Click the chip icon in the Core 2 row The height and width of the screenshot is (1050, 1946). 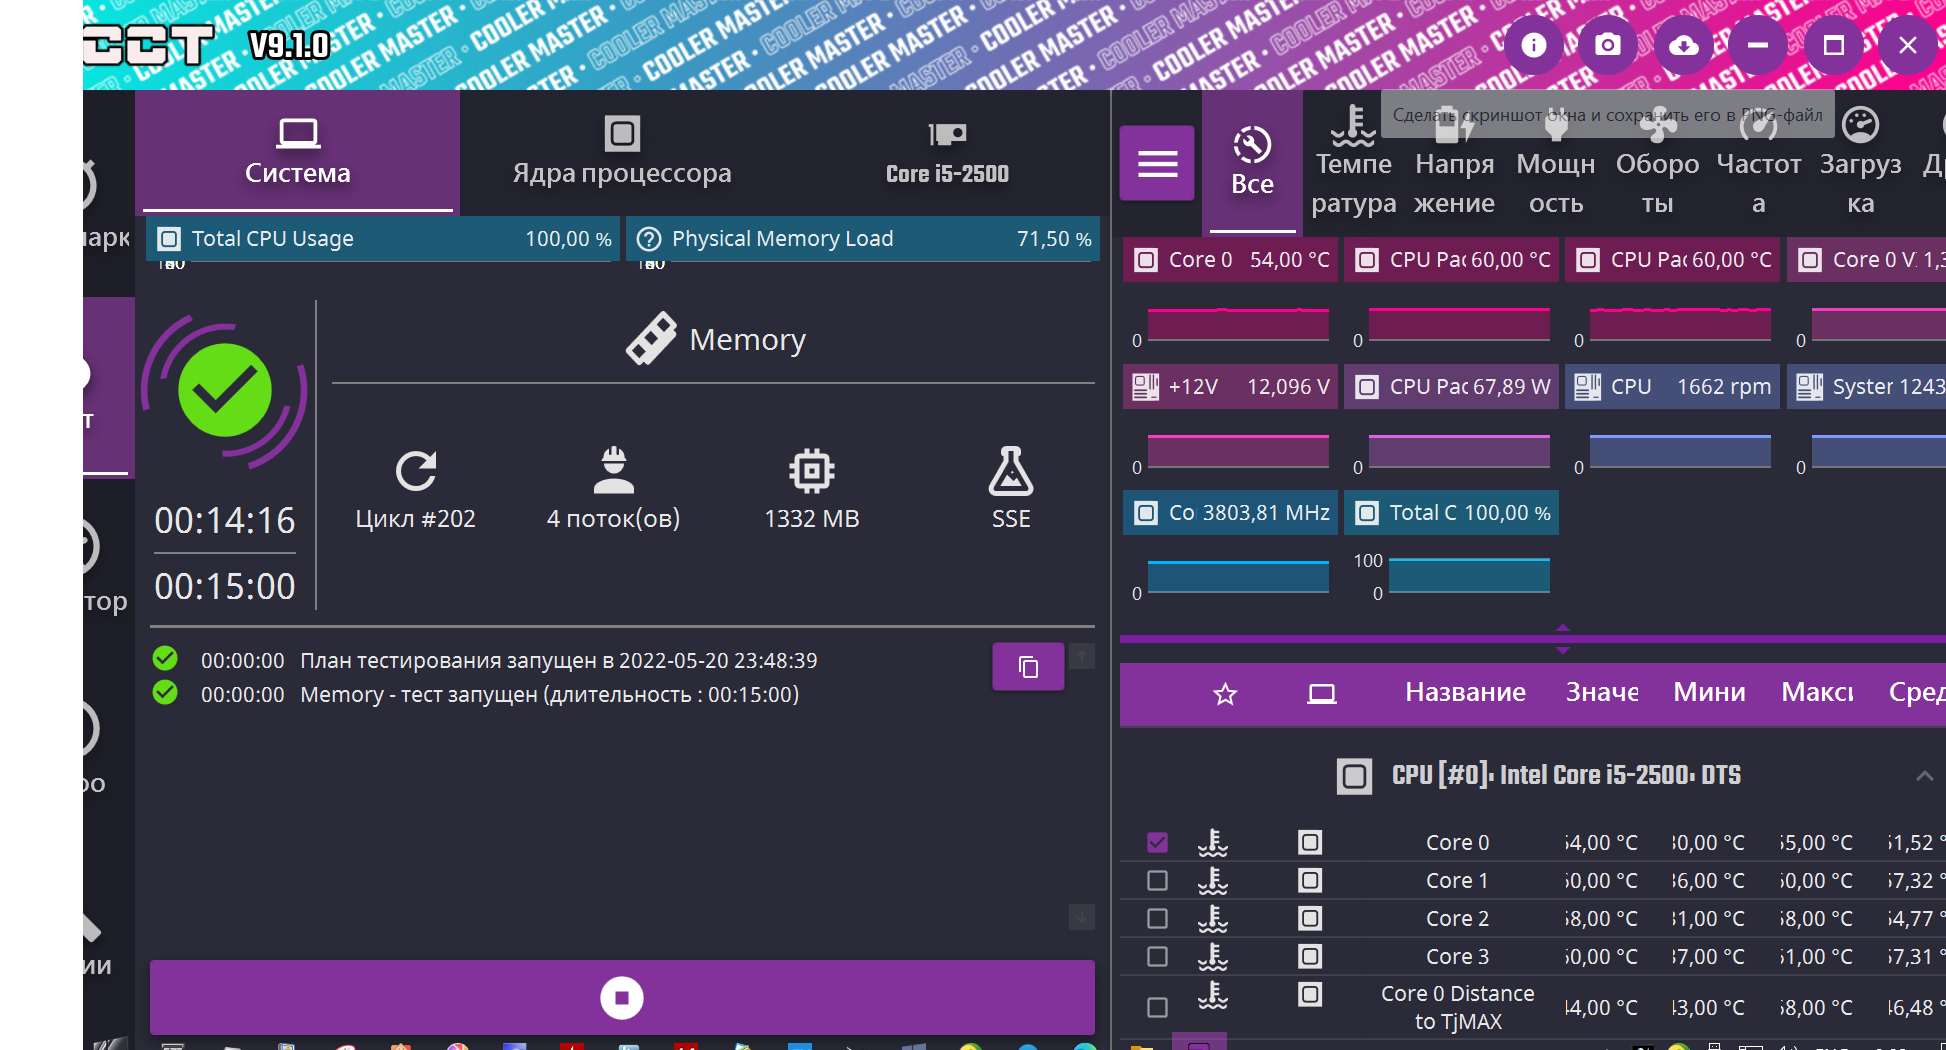tap(1310, 918)
